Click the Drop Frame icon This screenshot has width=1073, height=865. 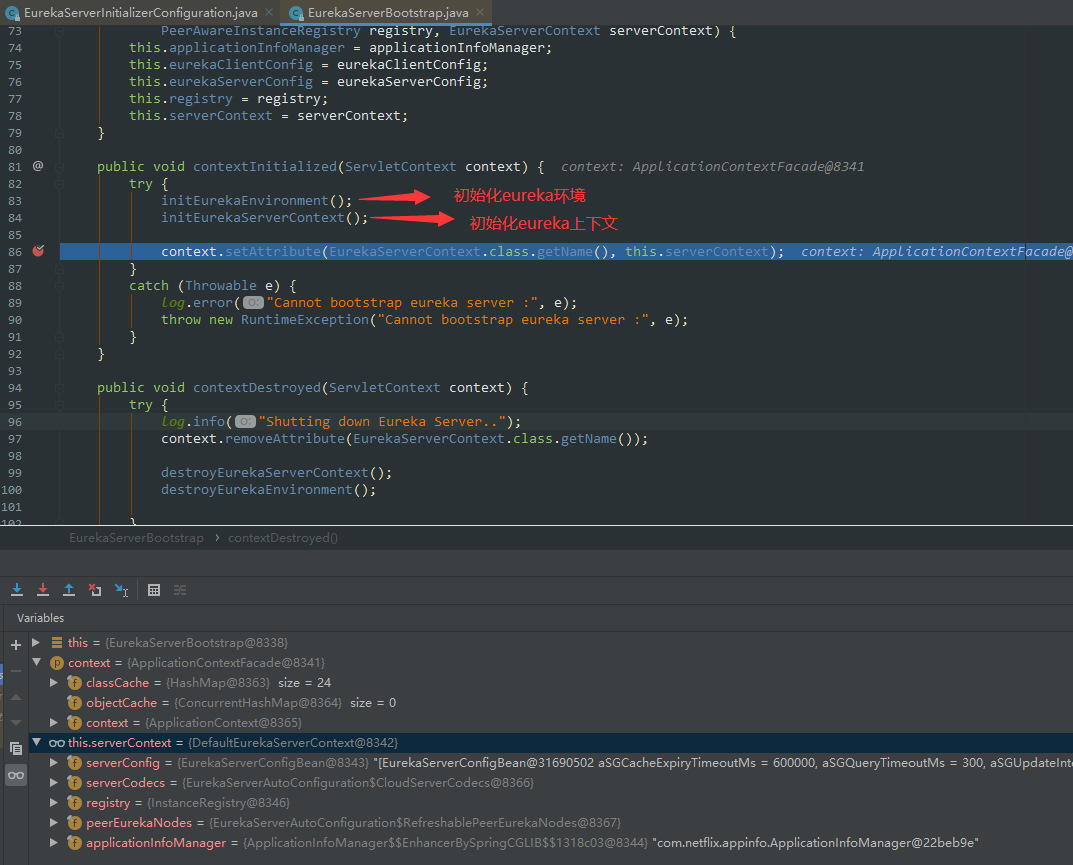pos(95,590)
